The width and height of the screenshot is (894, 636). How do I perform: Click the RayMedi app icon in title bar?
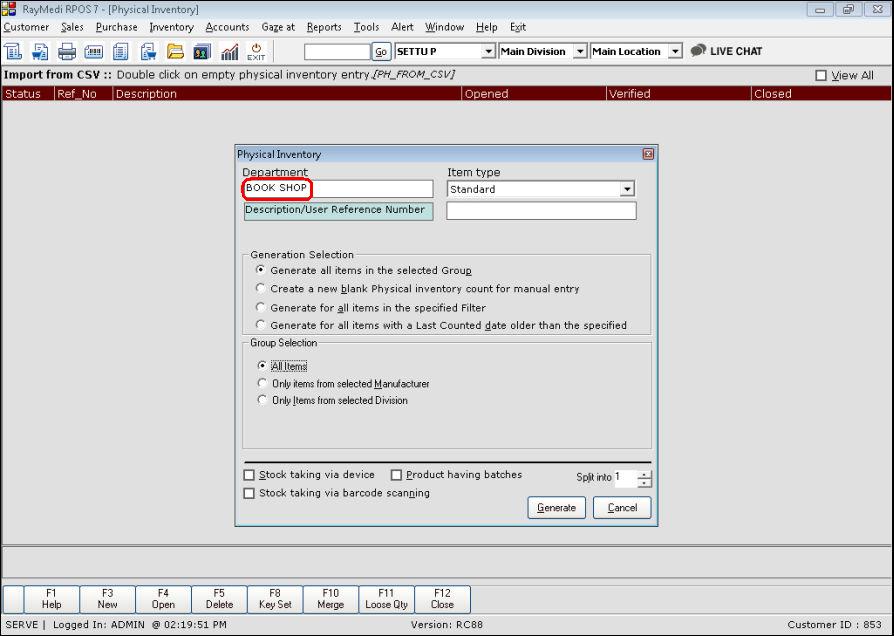(9, 9)
